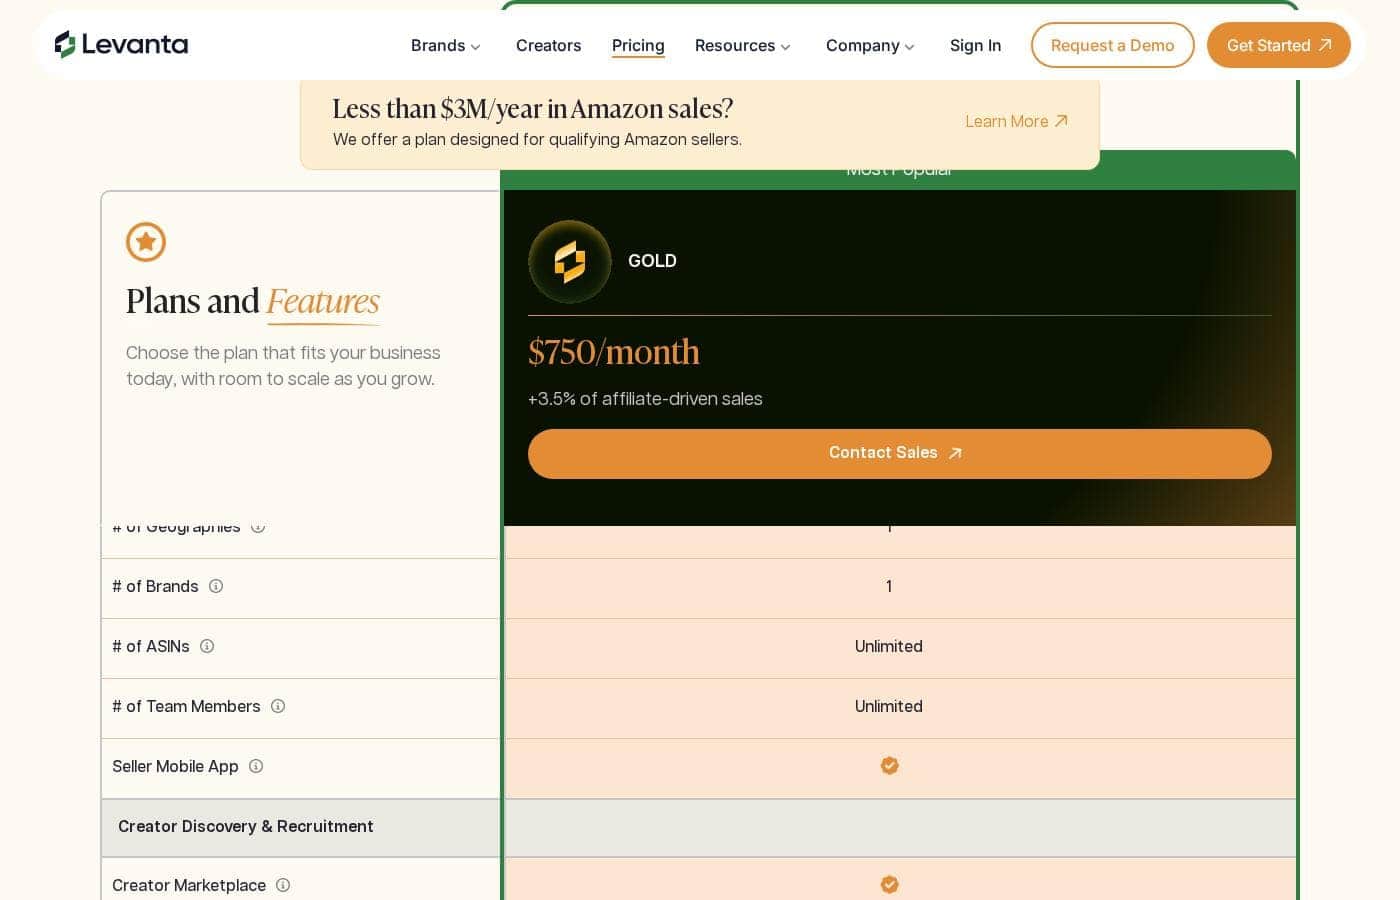Click Unlimited value in ASINs row
This screenshot has height=900, width=1400.
pyautogui.click(x=889, y=646)
